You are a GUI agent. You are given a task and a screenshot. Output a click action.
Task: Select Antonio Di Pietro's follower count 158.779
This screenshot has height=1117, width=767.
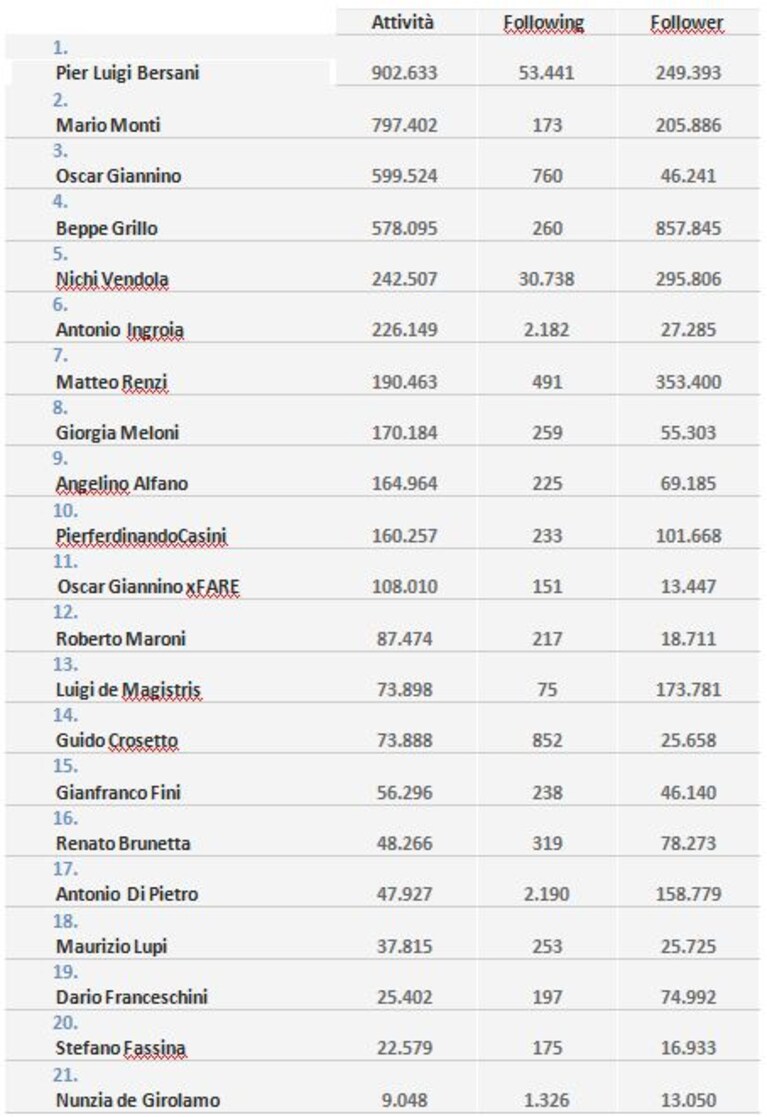point(688,894)
